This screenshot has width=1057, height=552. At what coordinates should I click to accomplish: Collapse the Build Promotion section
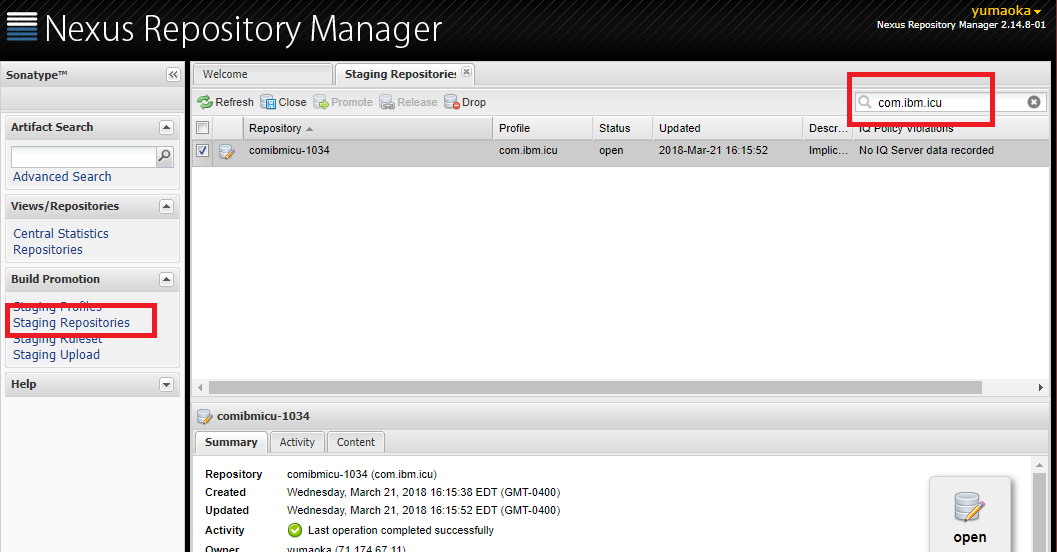click(x=166, y=279)
